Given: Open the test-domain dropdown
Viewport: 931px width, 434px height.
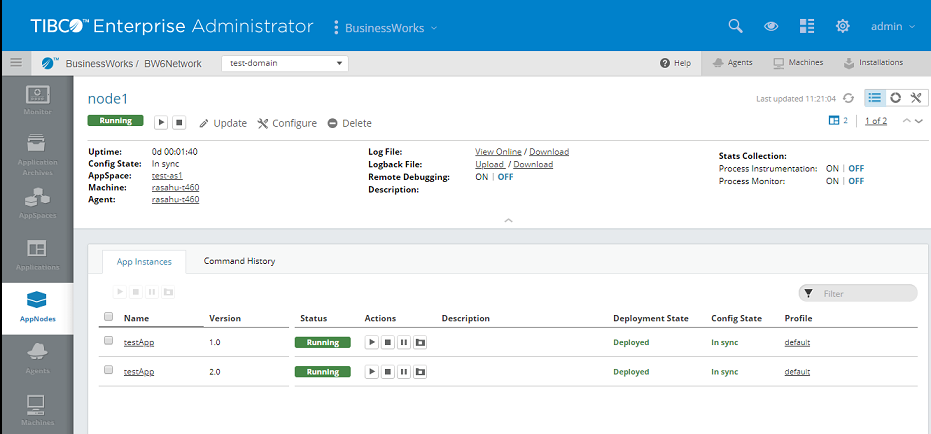Looking at the screenshot, I should click(283, 63).
